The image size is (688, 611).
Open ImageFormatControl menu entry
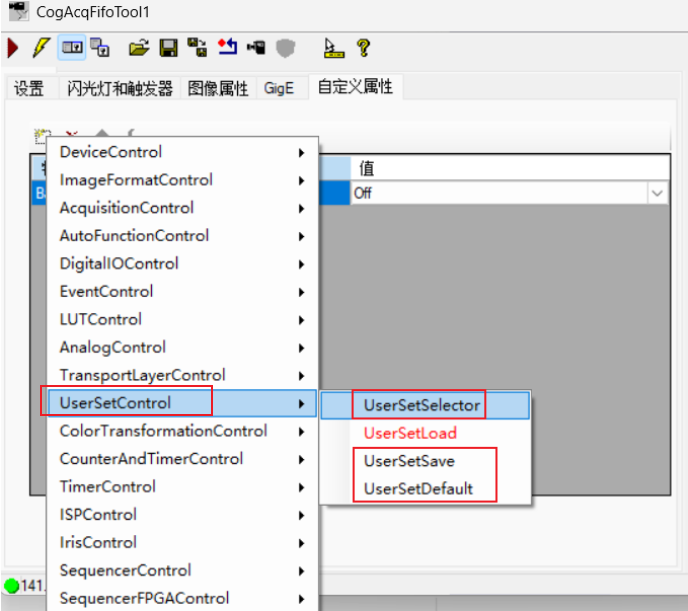182,180
